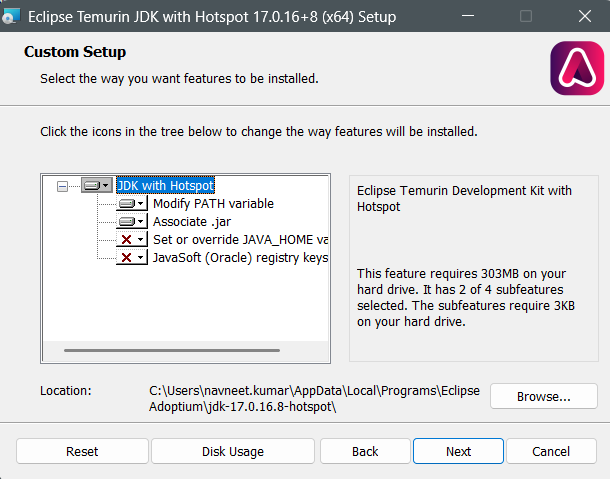
Task: Select the Modify PATH variable feature
Action: pyautogui.click(x=213, y=203)
